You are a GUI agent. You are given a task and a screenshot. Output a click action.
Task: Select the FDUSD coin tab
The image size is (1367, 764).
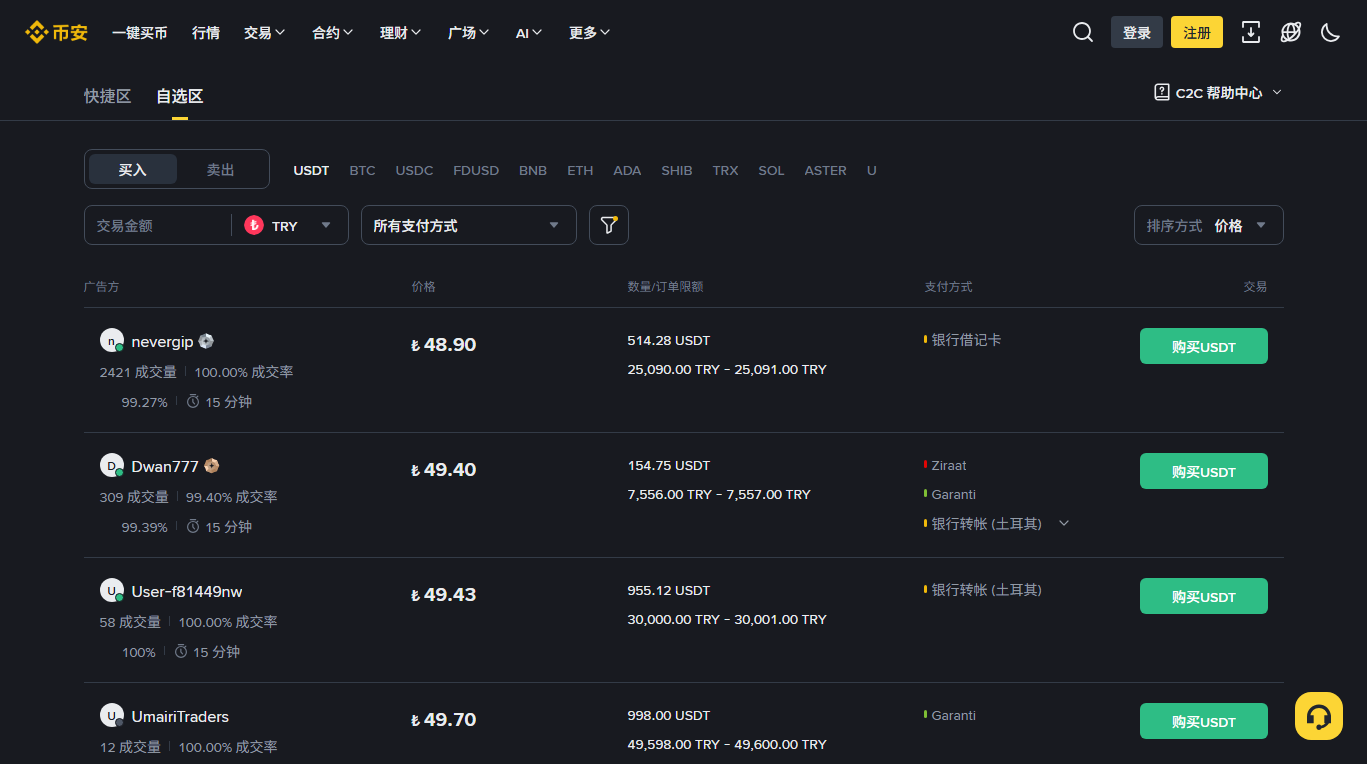[476, 170]
